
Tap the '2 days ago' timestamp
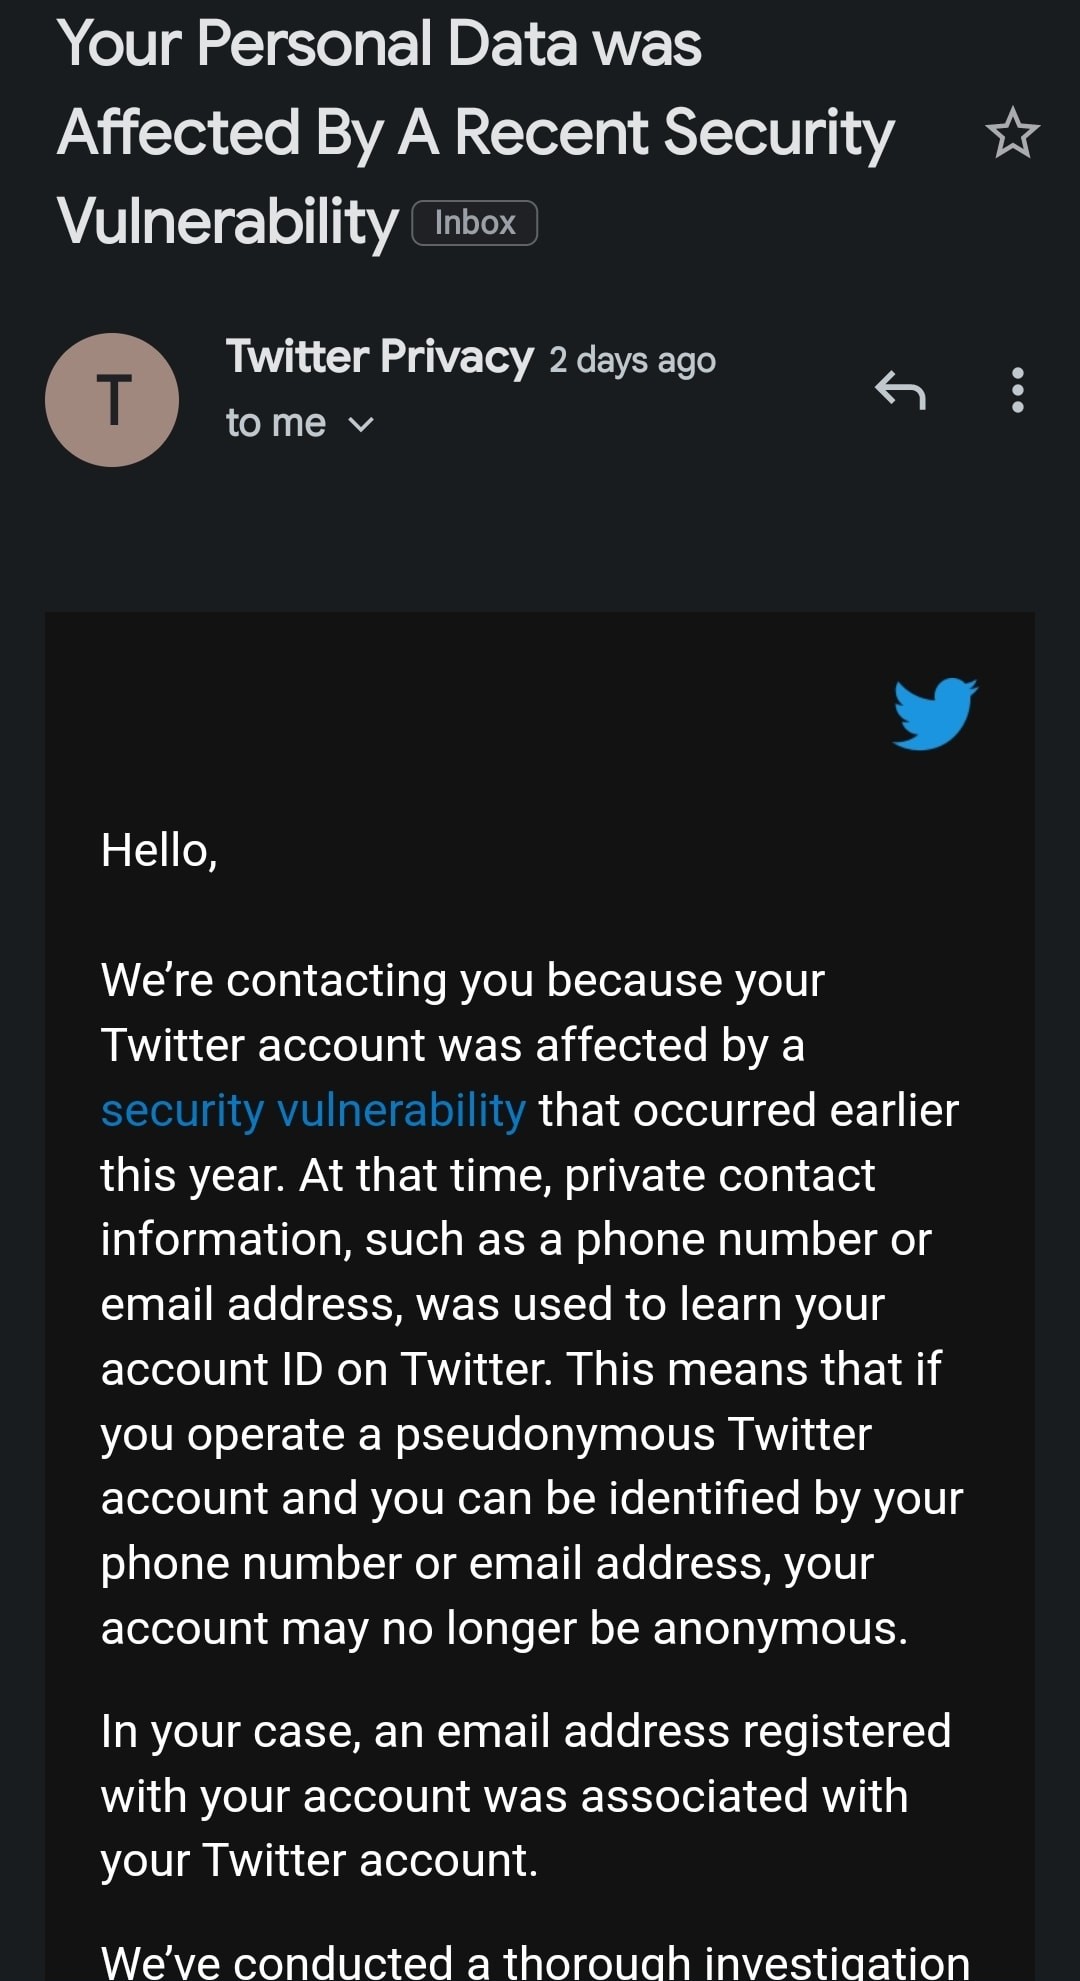(x=632, y=360)
